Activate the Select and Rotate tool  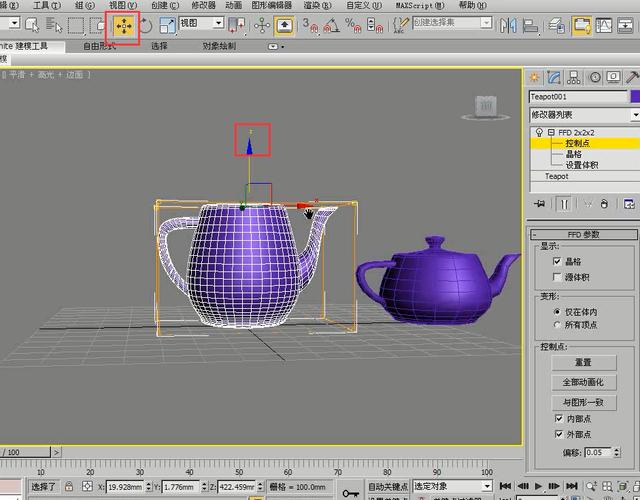[x=146, y=25]
